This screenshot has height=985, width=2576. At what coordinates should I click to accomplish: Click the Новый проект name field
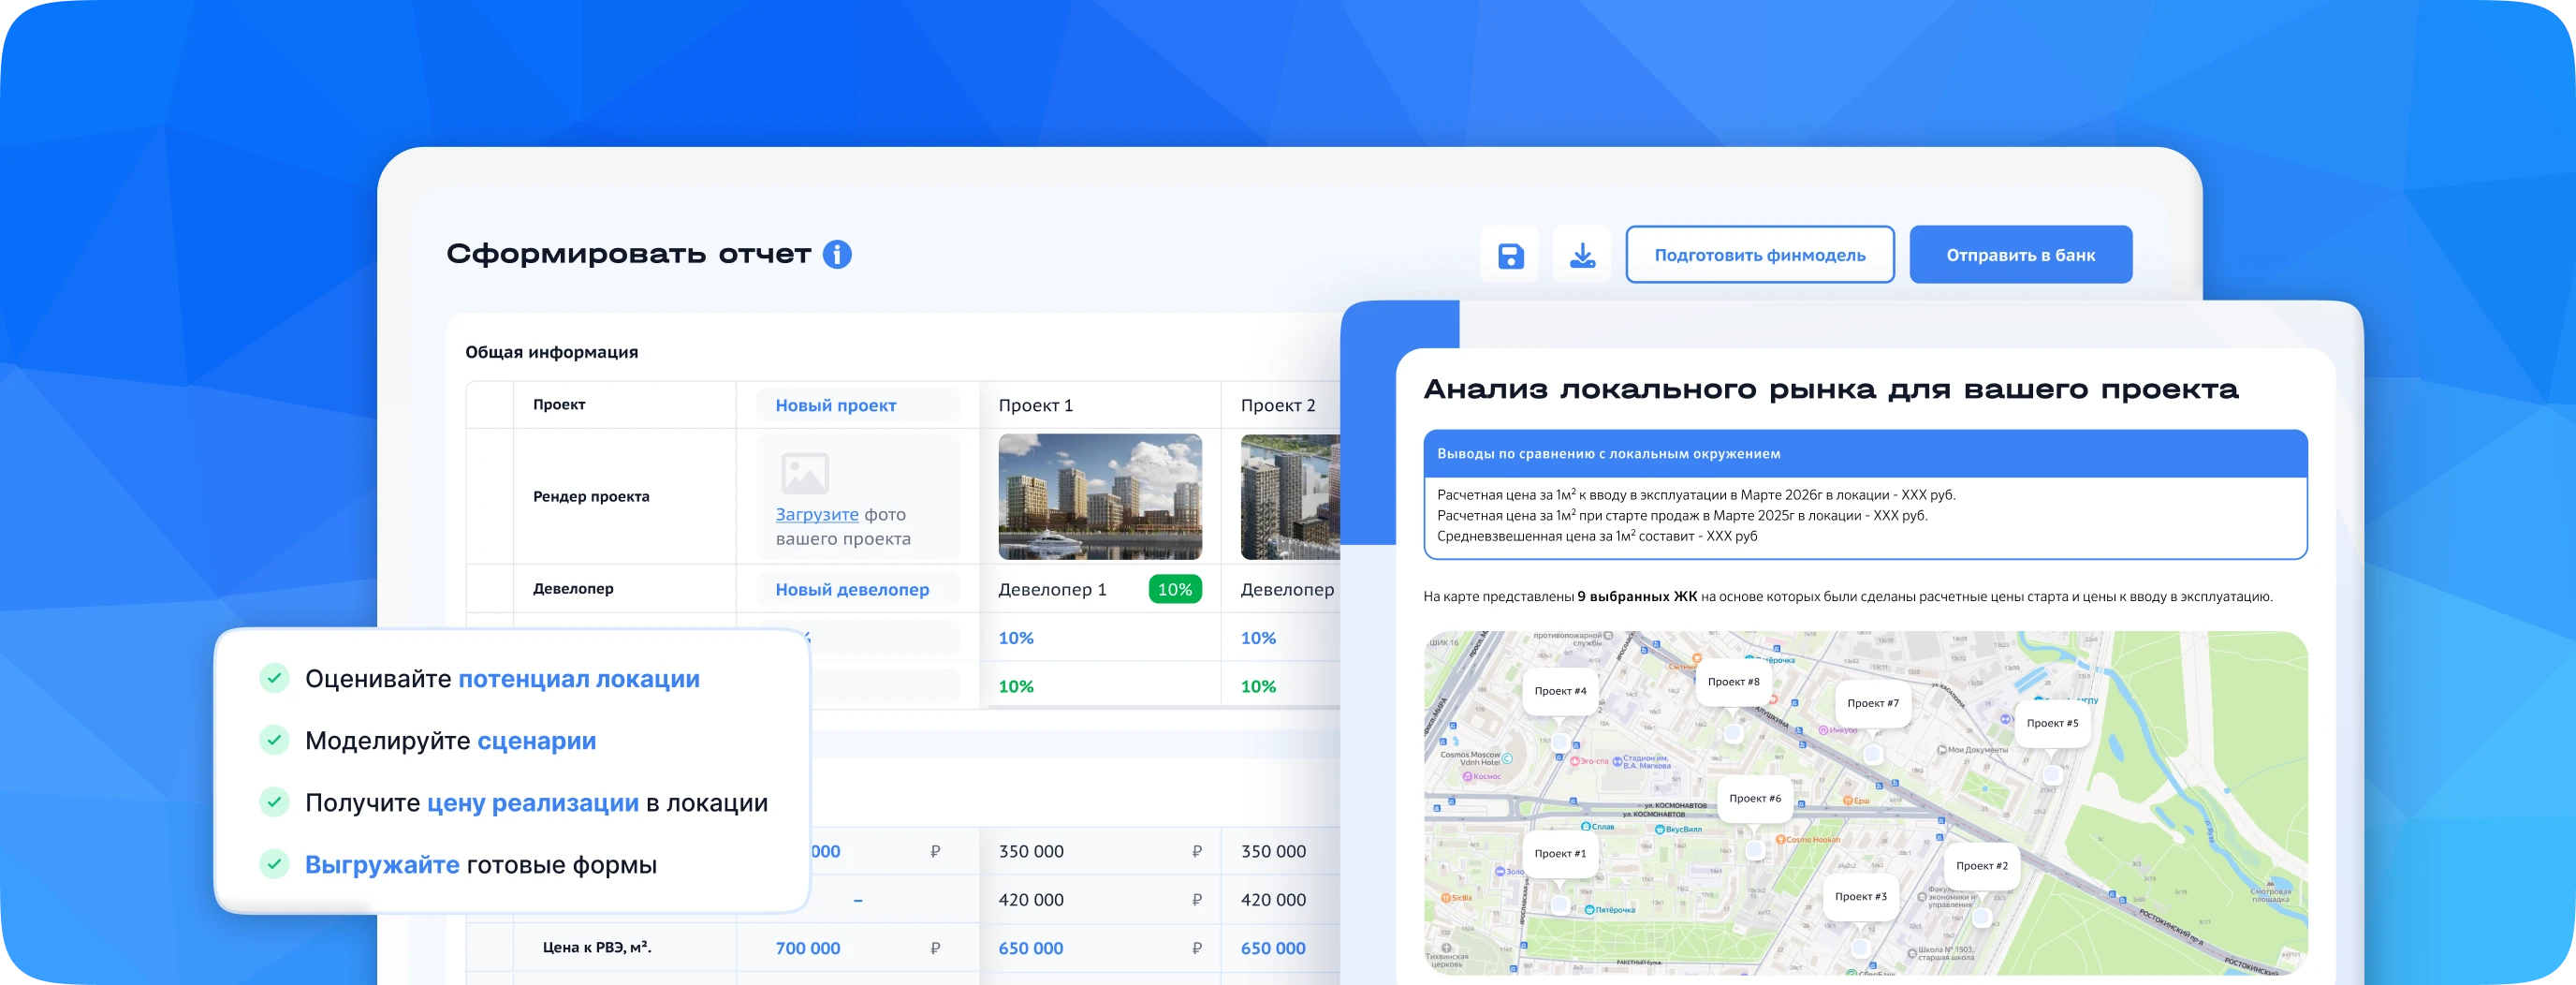857,405
